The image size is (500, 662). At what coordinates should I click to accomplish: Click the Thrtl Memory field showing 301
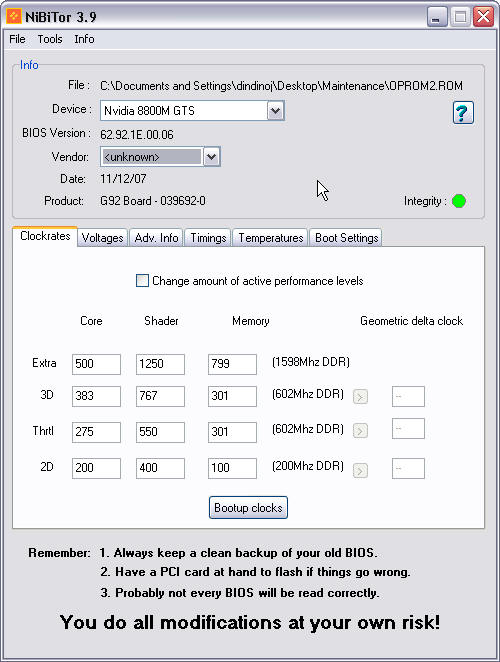[232, 432]
